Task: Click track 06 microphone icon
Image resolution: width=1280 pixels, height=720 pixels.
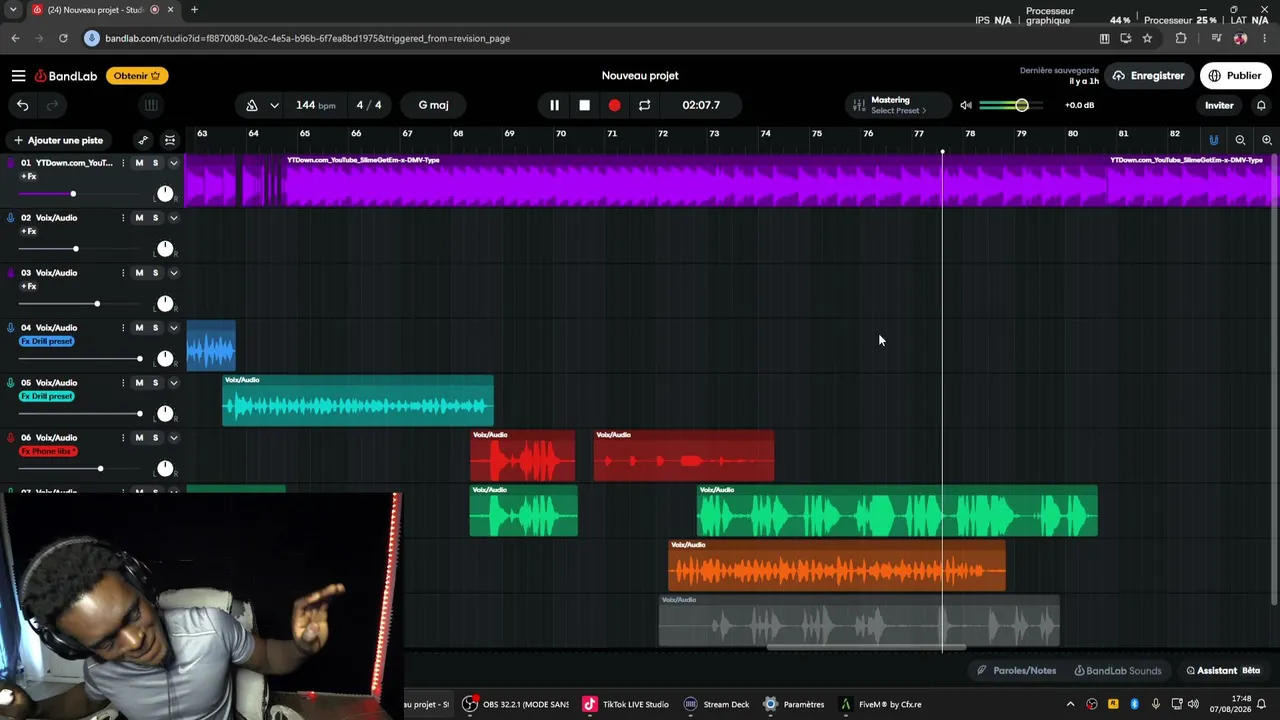Action: [11, 438]
